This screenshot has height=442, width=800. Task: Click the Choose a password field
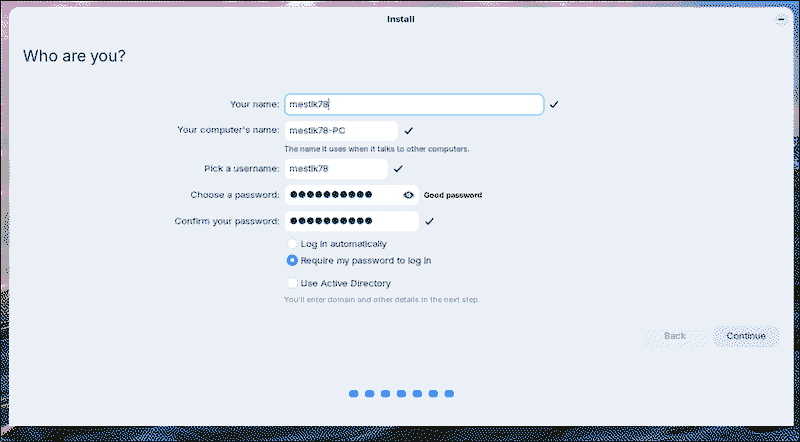(x=352, y=195)
